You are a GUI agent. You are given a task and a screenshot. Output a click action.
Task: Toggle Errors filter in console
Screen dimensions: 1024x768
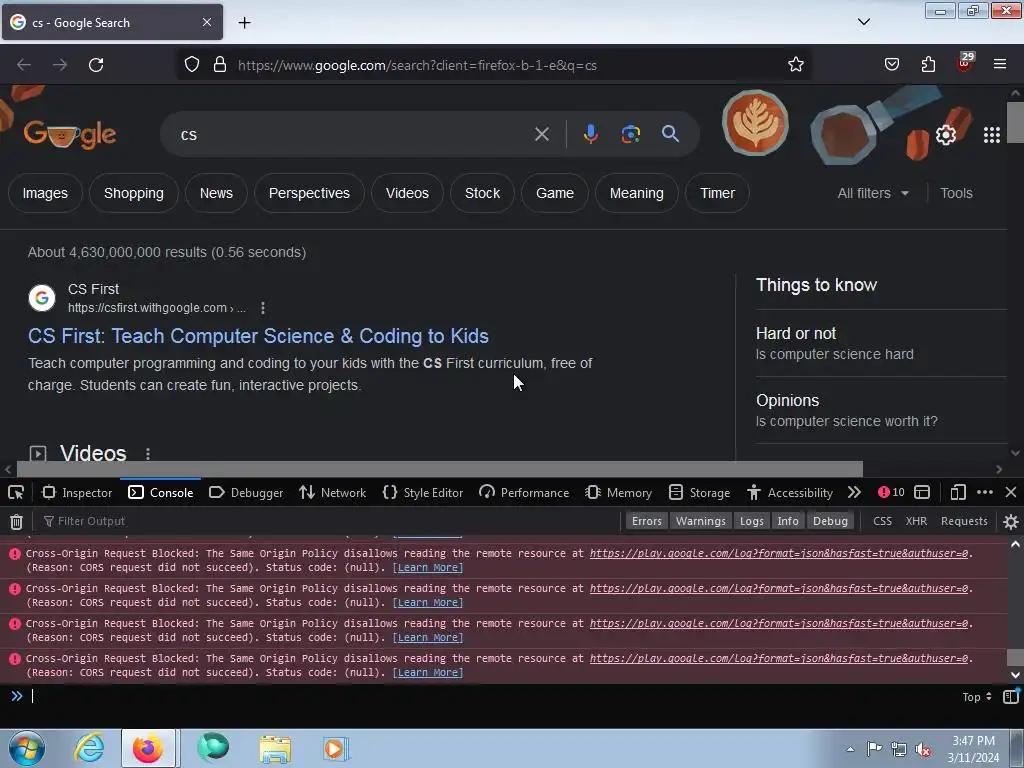coord(647,521)
